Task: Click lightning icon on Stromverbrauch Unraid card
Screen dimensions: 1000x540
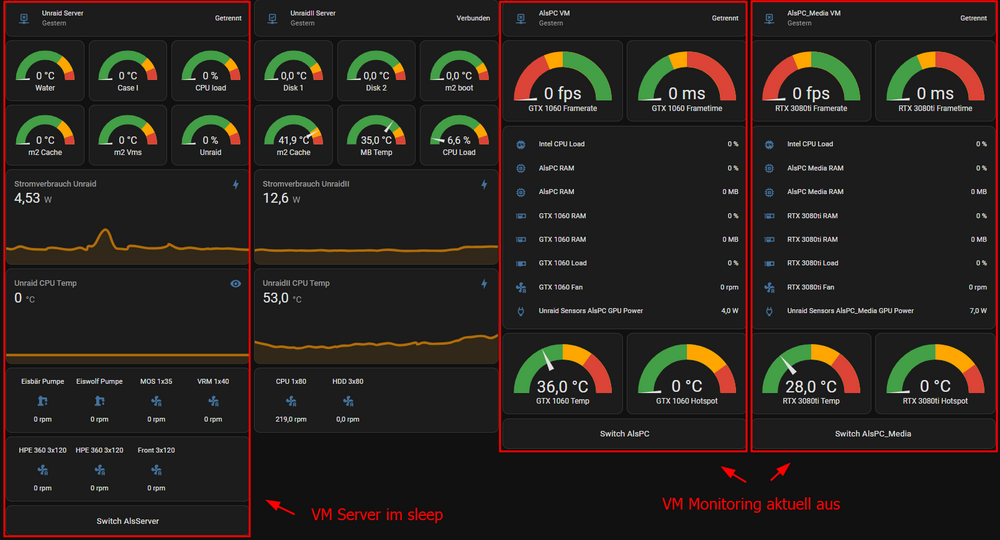Action: click(x=236, y=184)
